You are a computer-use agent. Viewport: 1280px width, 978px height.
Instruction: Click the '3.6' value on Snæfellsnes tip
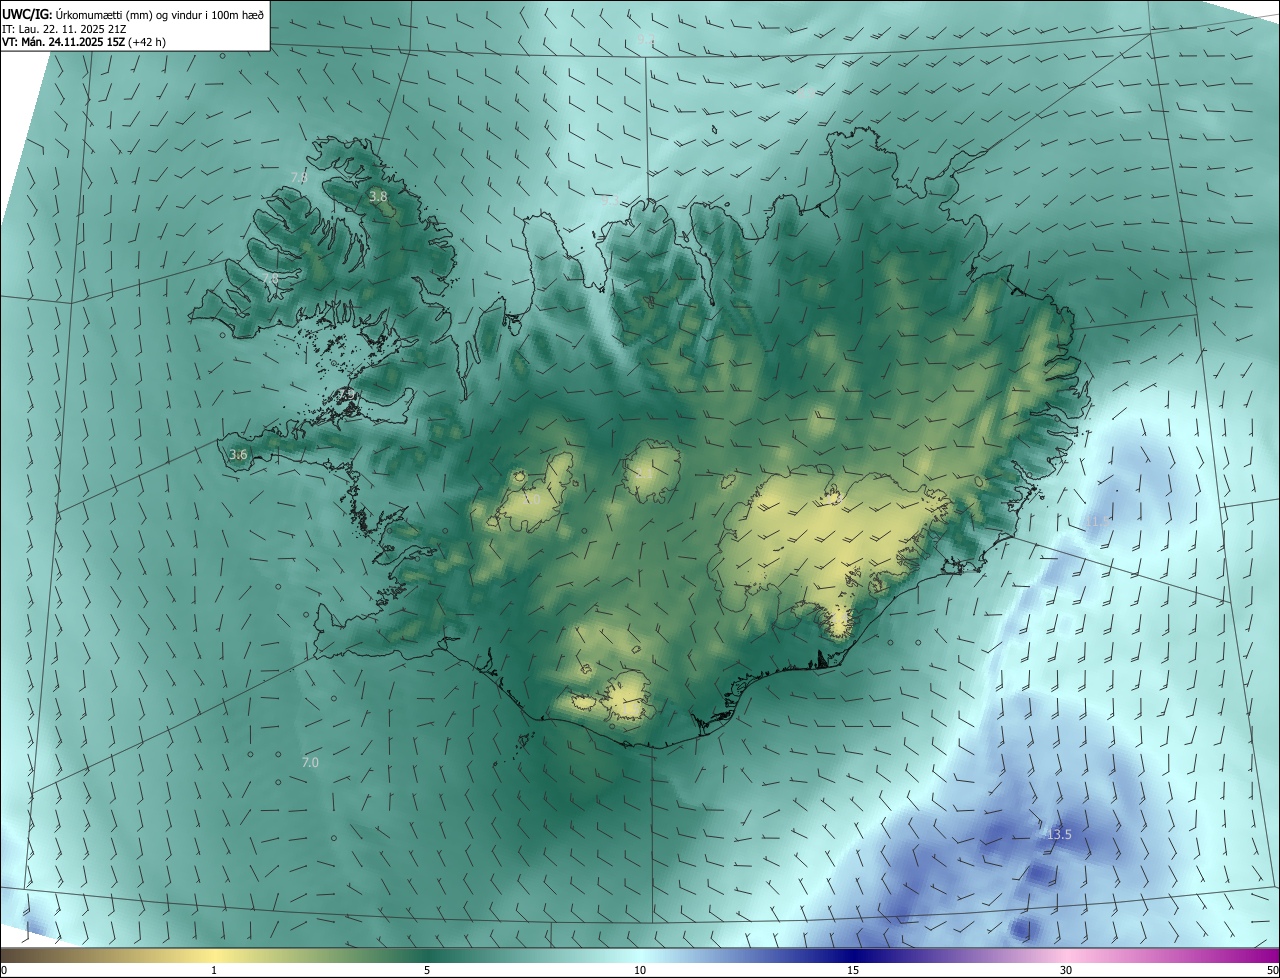point(238,455)
